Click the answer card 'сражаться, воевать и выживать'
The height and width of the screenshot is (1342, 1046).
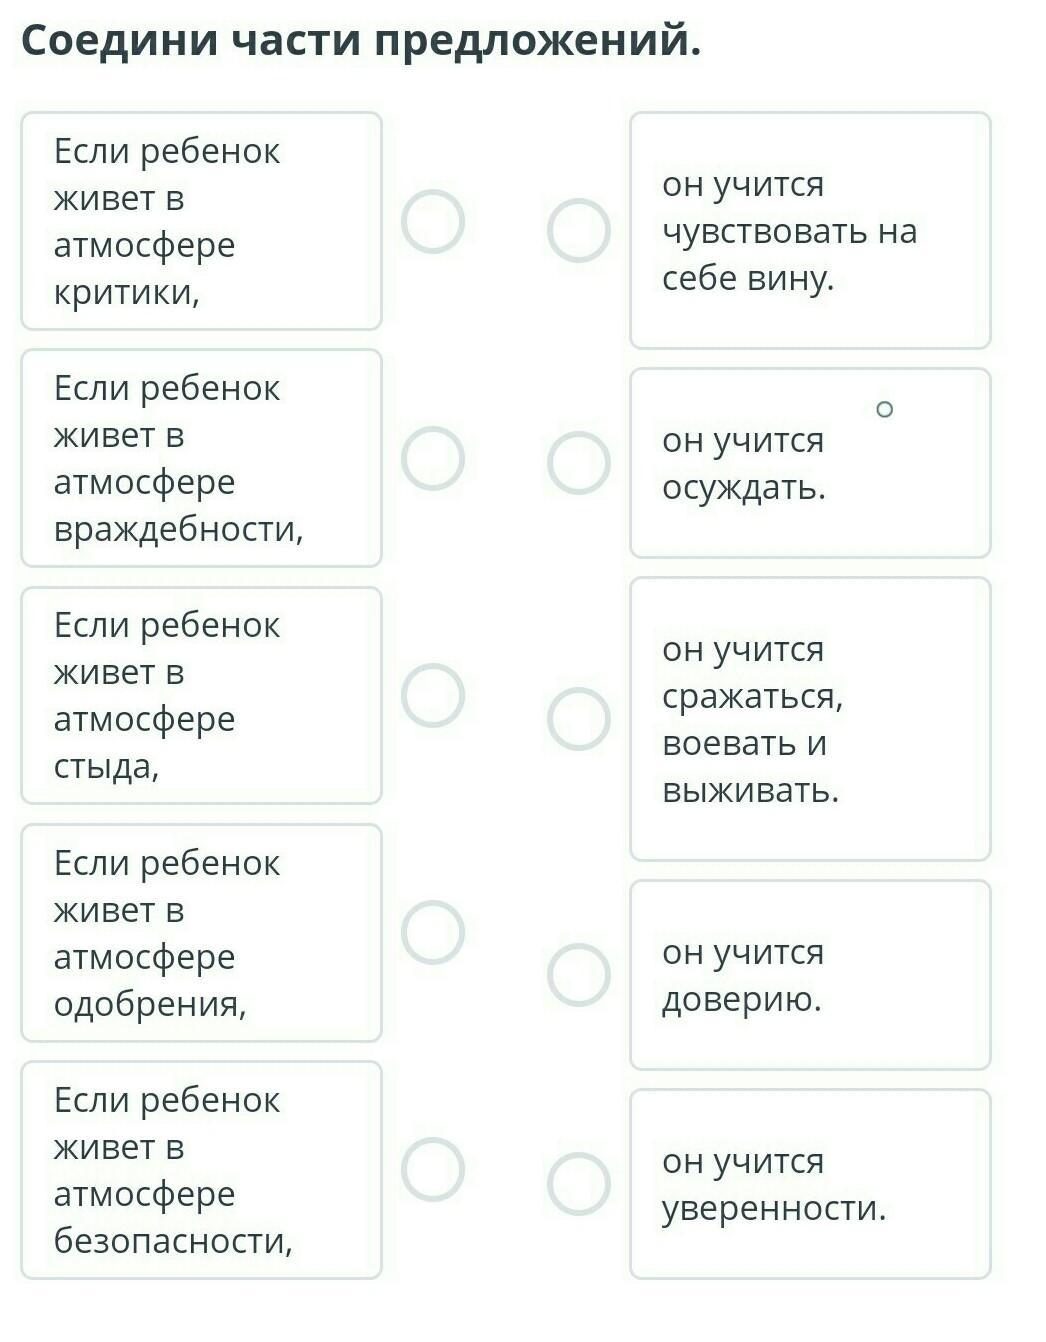810,718
